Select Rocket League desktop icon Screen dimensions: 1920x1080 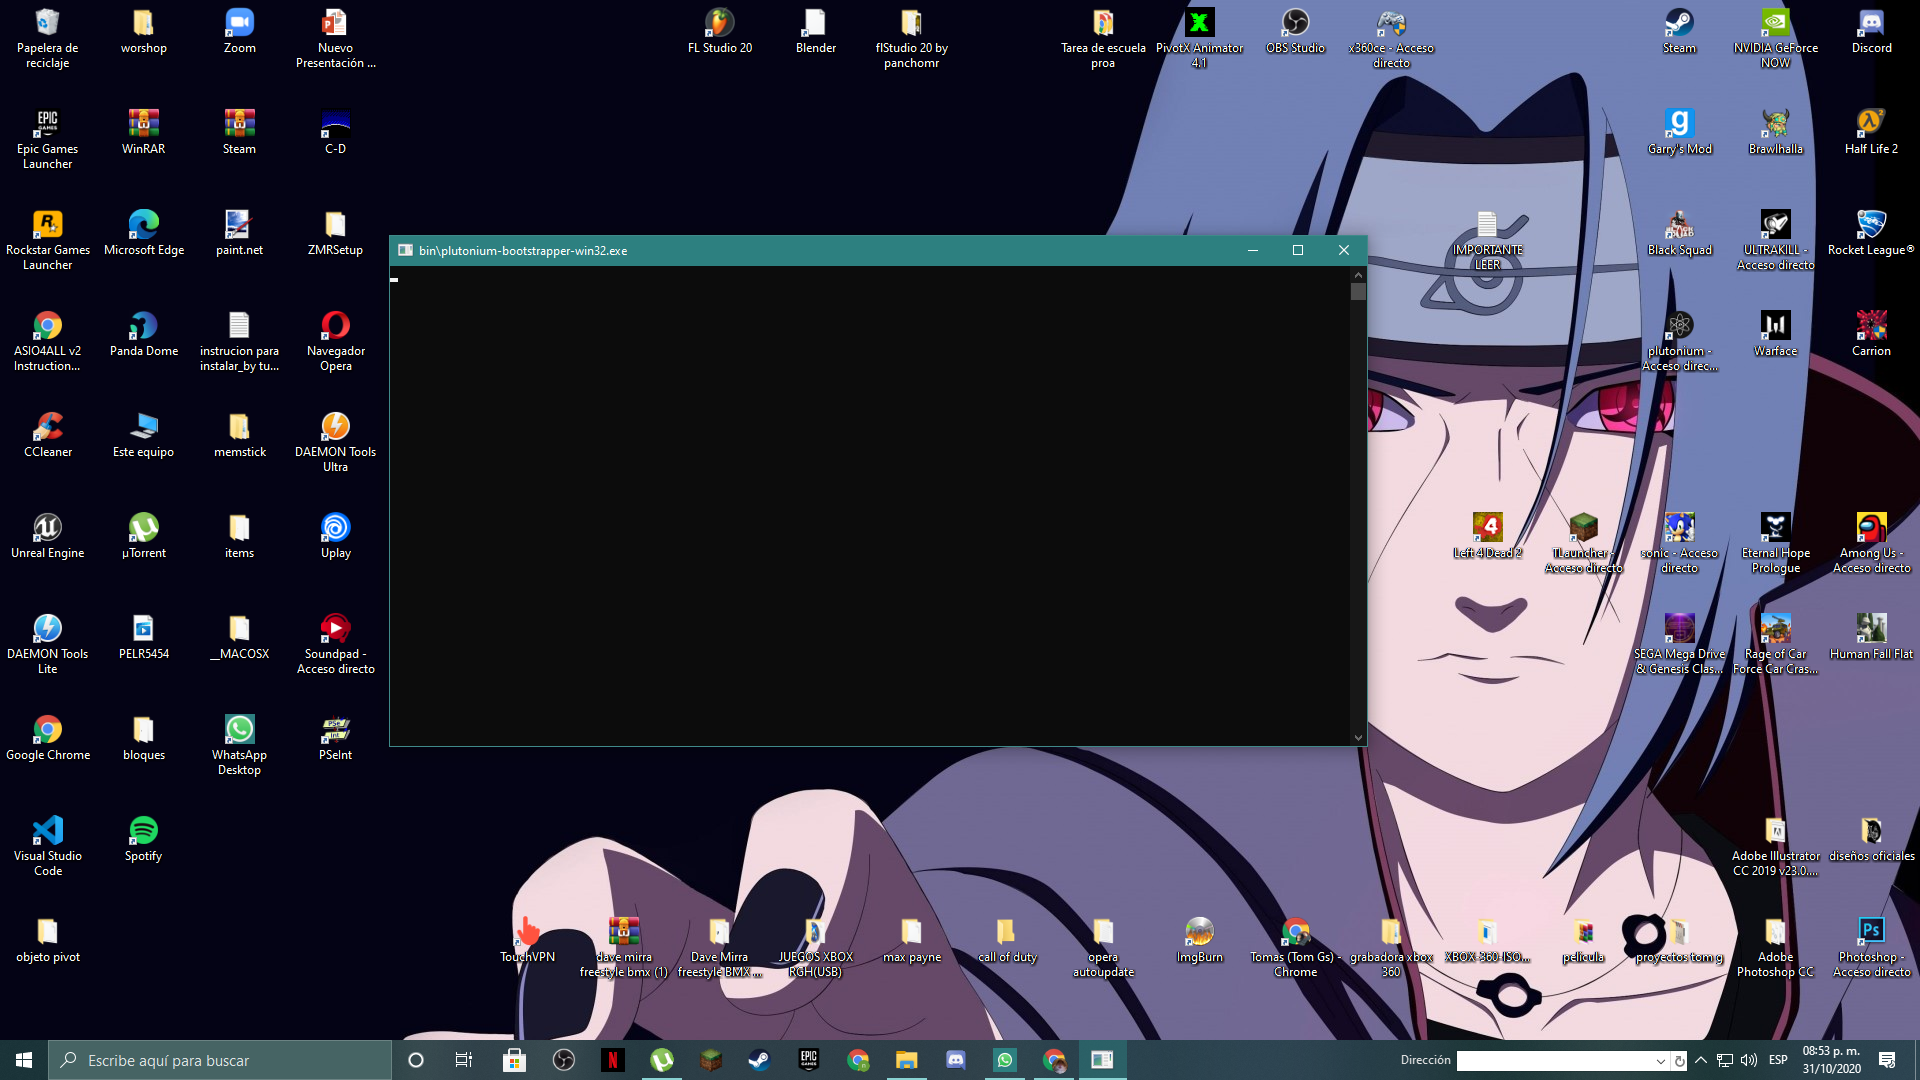click(x=1871, y=232)
